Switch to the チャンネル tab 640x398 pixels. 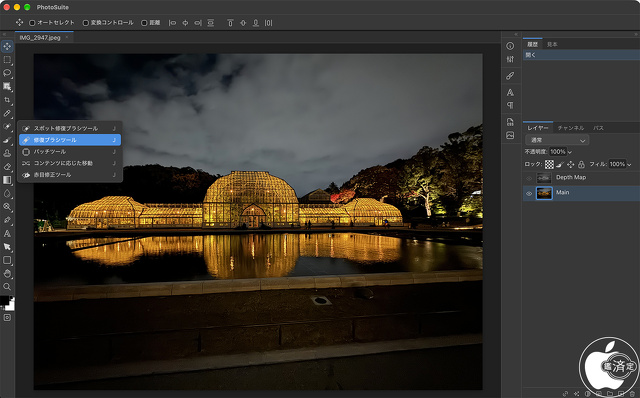point(571,128)
